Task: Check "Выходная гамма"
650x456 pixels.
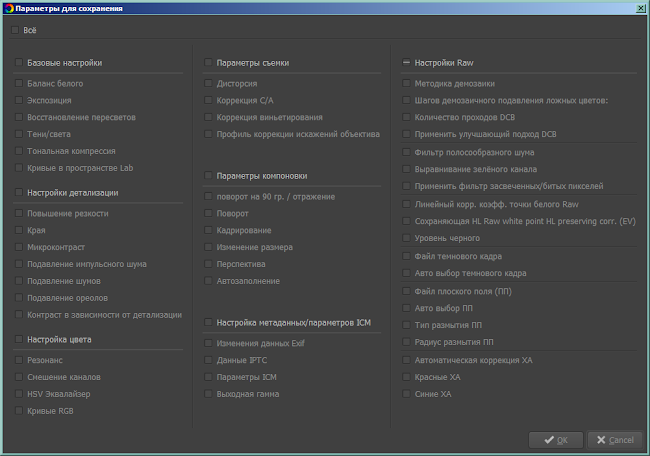Action: click(x=208, y=394)
